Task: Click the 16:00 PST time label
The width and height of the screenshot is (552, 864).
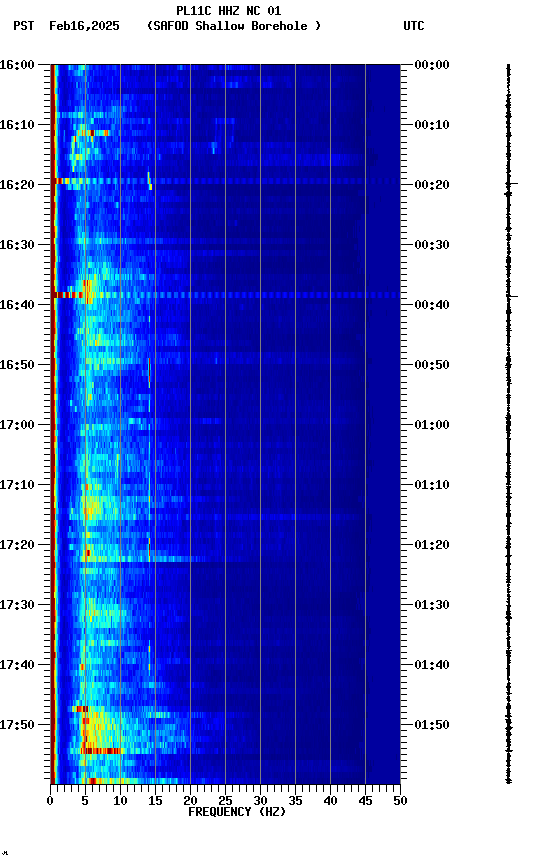Action: point(17,64)
